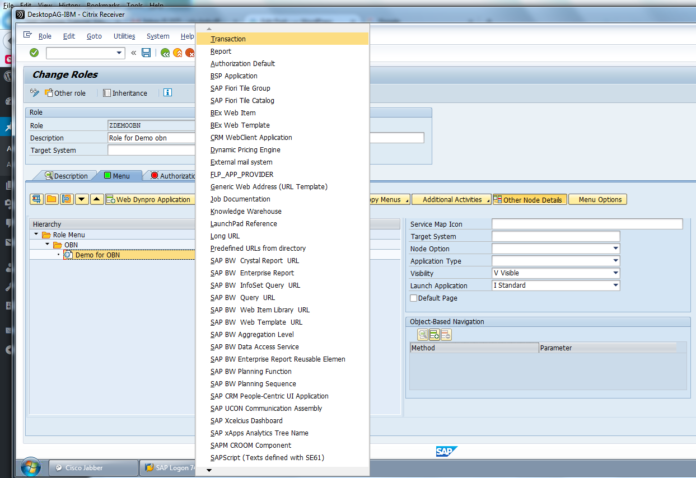The height and width of the screenshot is (478, 696).
Task: Click the Additional Activities button
Action: (451, 200)
